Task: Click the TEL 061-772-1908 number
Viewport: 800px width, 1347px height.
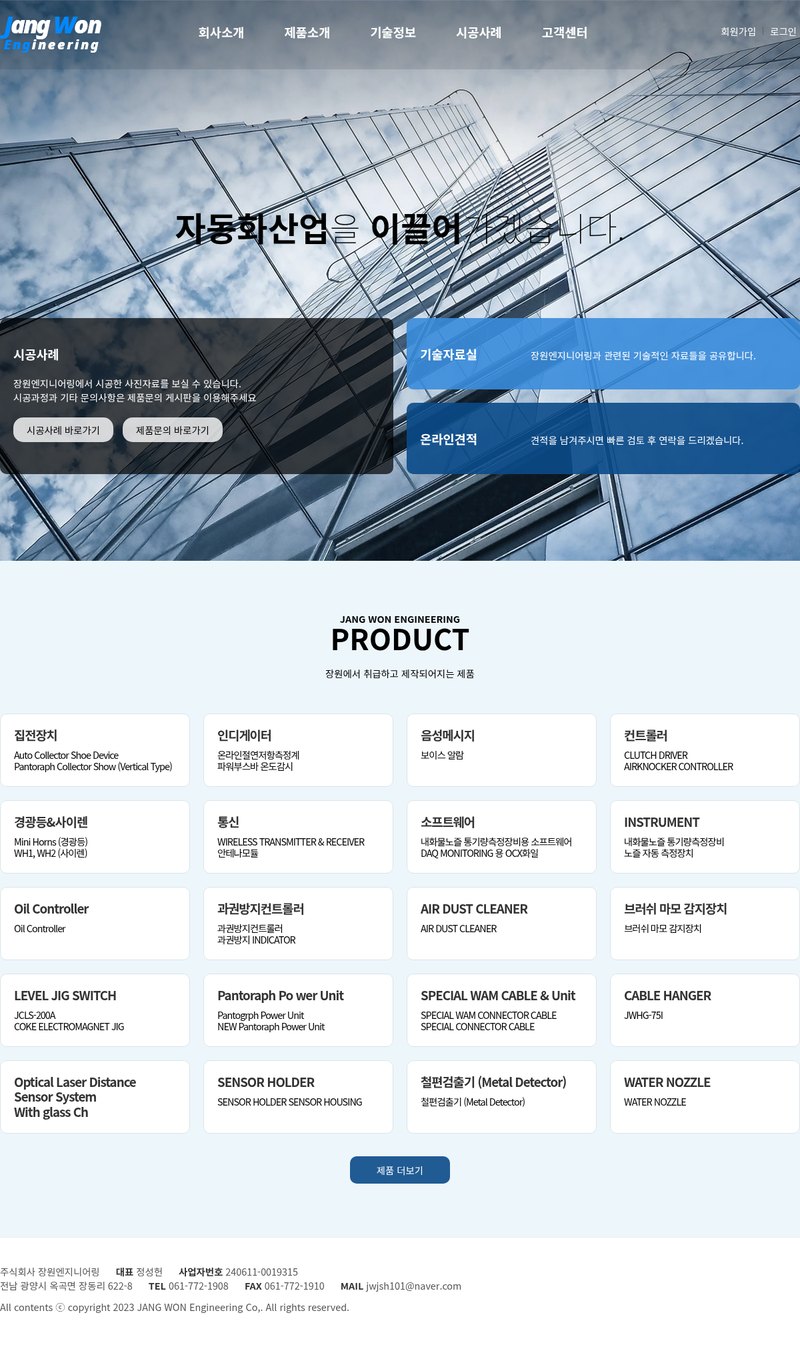Action: pyautogui.click(x=188, y=1286)
